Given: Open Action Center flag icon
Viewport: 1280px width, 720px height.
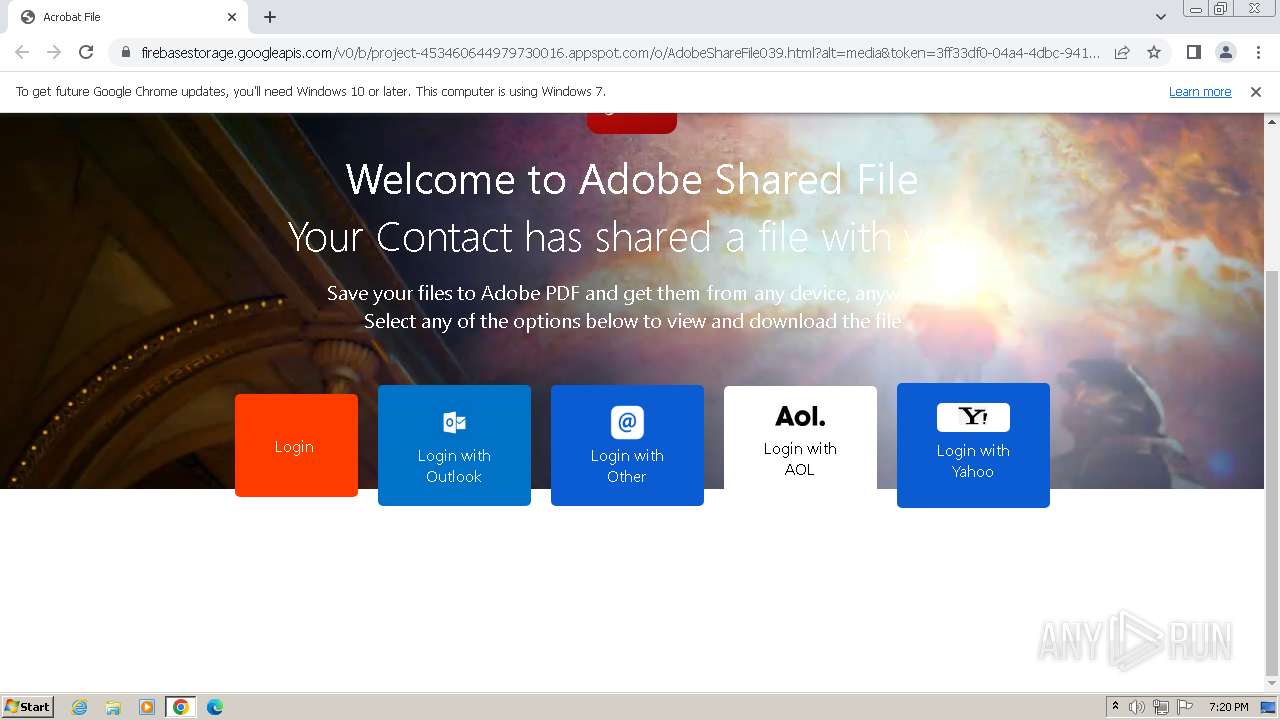Looking at the screenshot, I should (x=1185, y=707).
